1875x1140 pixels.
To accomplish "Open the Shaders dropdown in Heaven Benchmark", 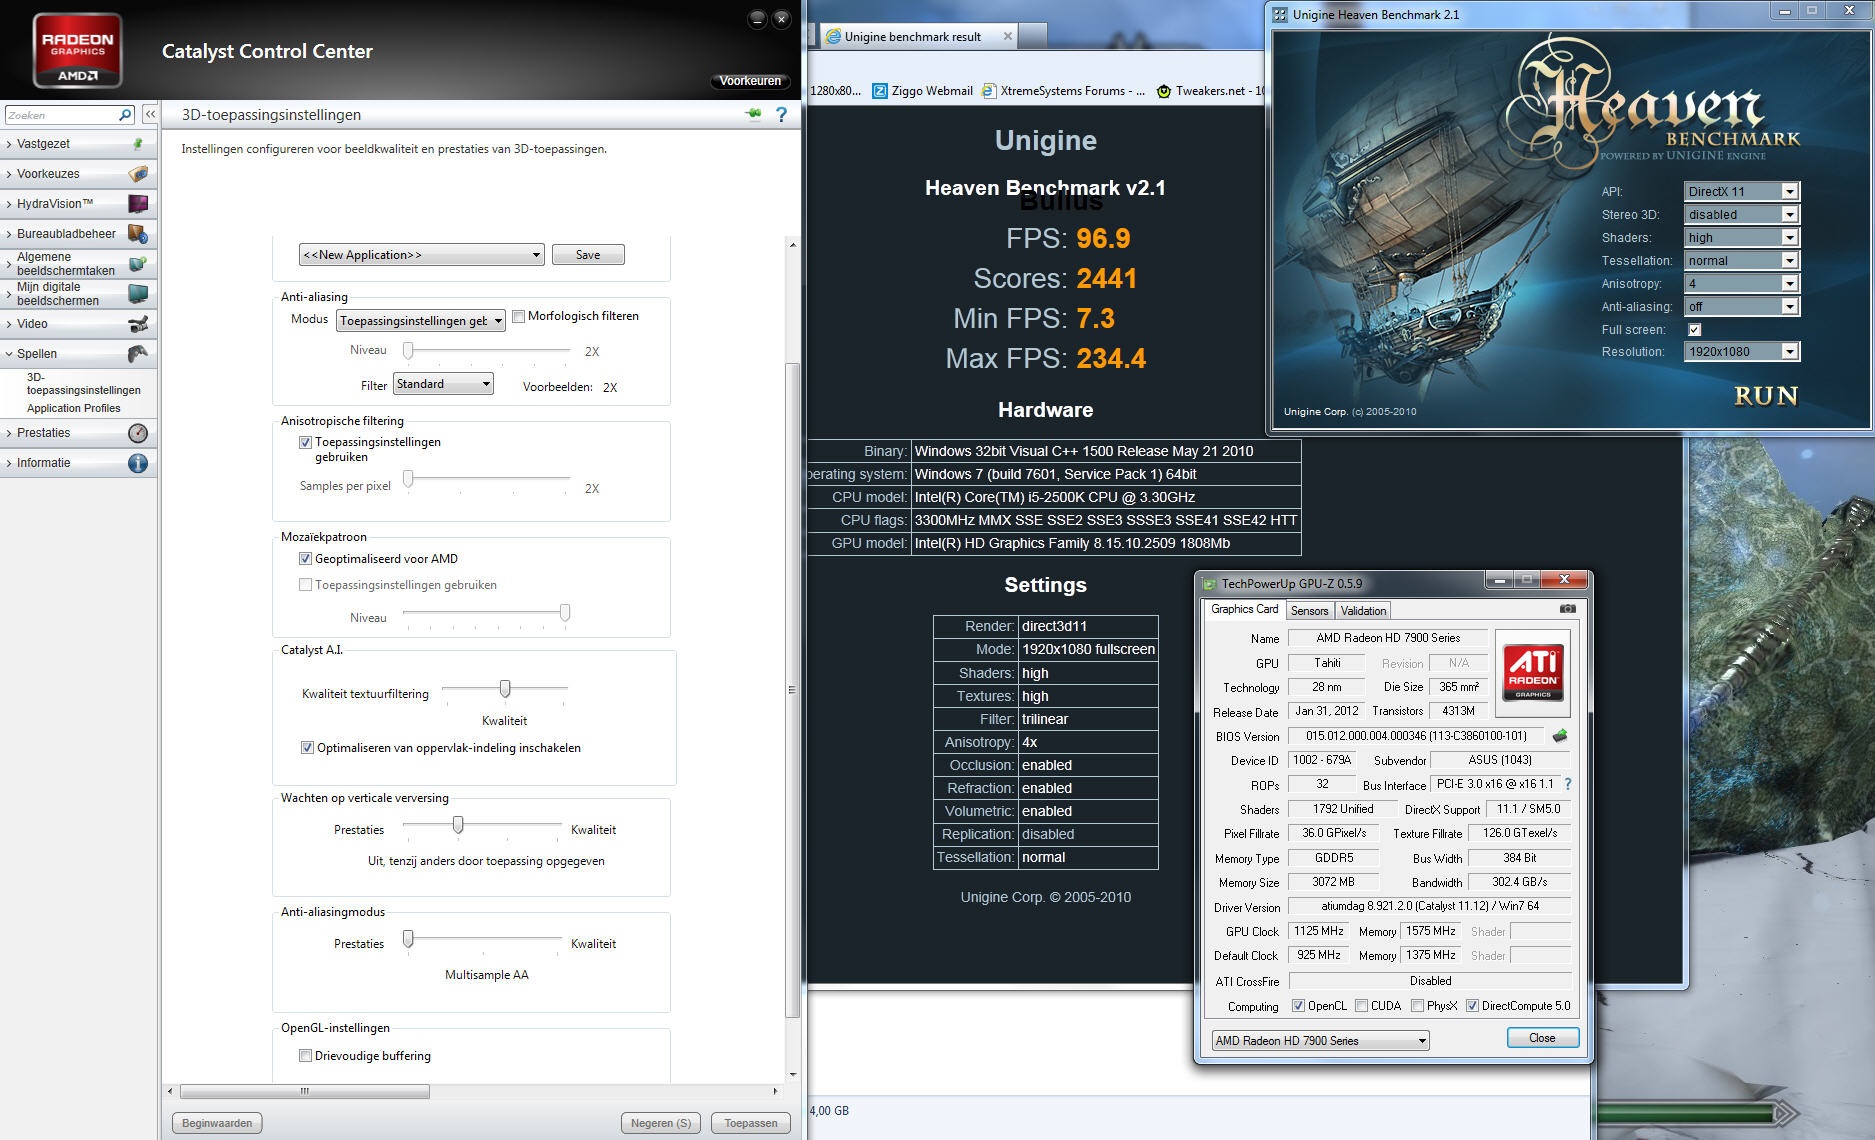I will pyautogui.click(x=1742, y=237).
